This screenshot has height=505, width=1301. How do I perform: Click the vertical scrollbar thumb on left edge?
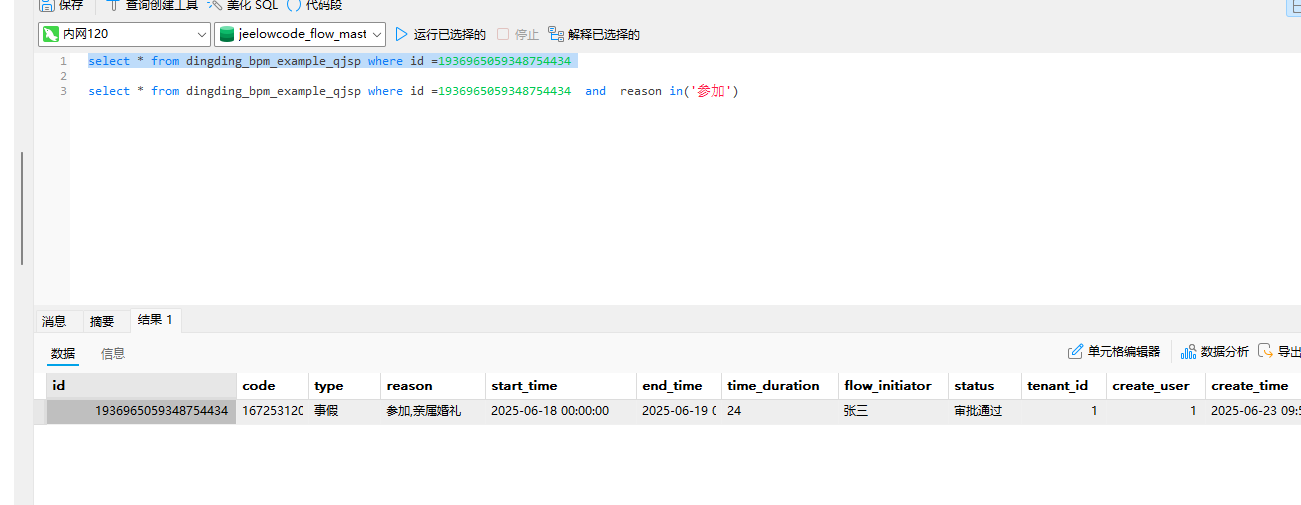point(22,208)
